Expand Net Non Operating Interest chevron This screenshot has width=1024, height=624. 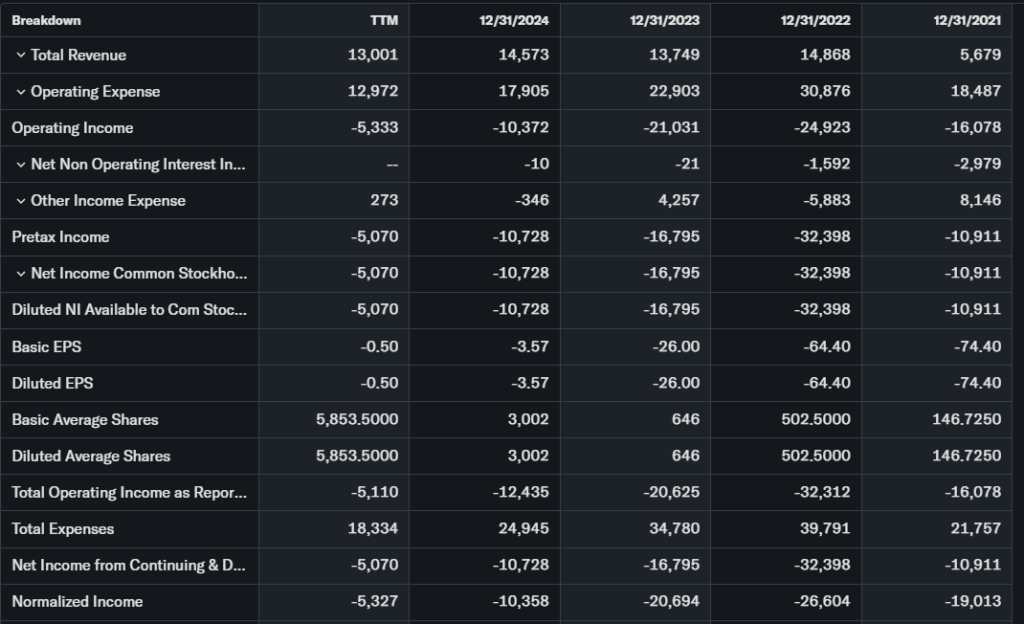click(20, 165)
